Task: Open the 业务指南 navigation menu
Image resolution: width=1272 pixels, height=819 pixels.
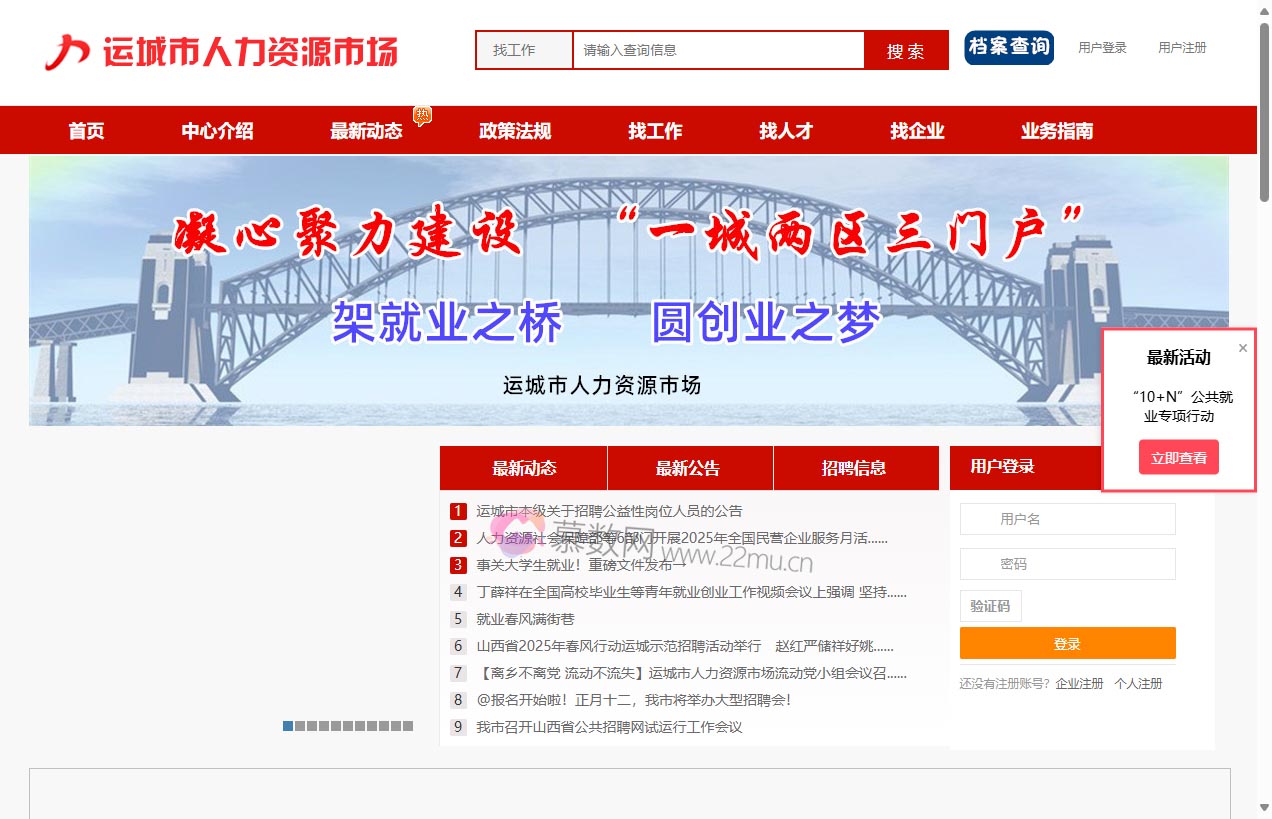Action: coord(1056,130)
